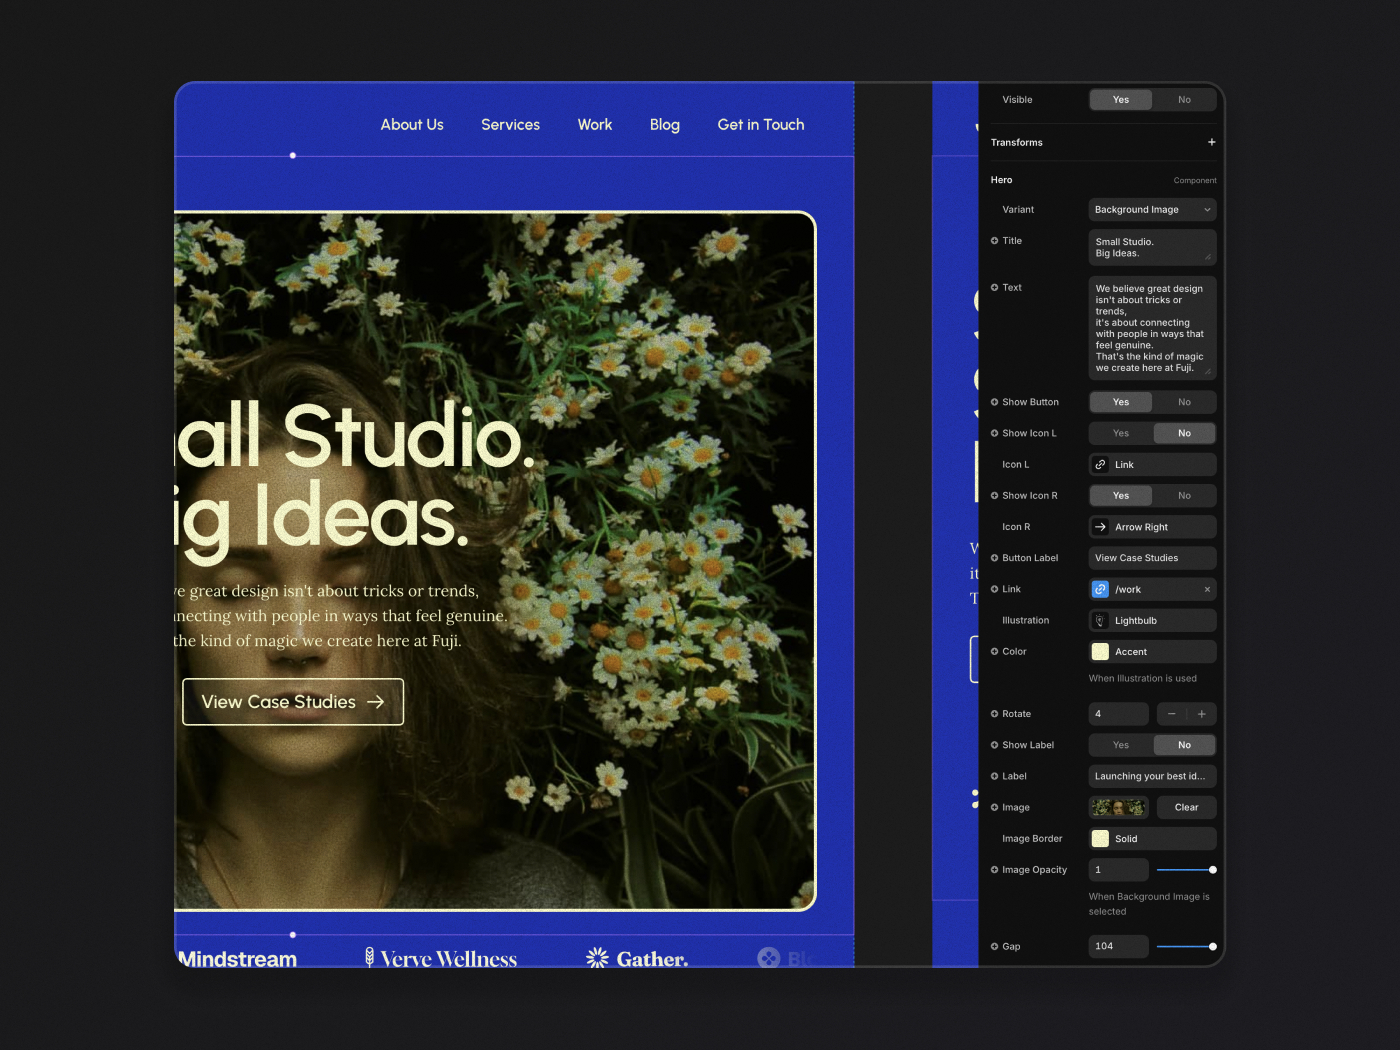Image resolution: width=1400 pixels, height=1050 pixels.
Task: Open the Services nav item
Action: point(510,125)
